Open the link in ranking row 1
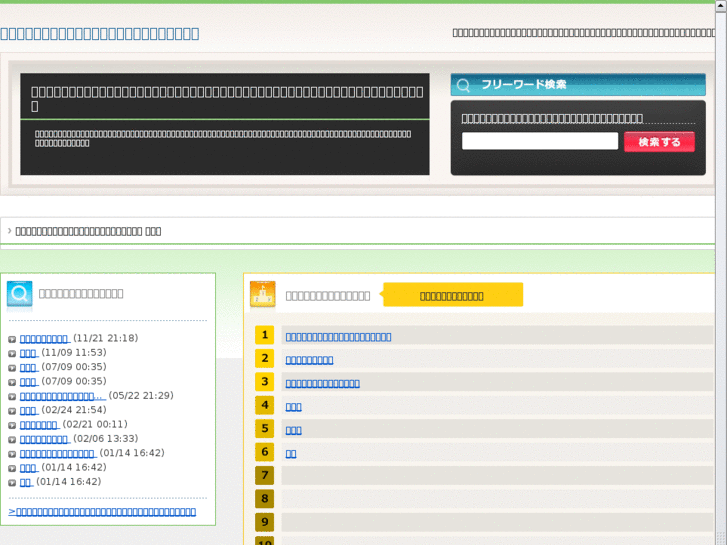Image resolution: width=727 pixels, height=545 pixels. 338,337
